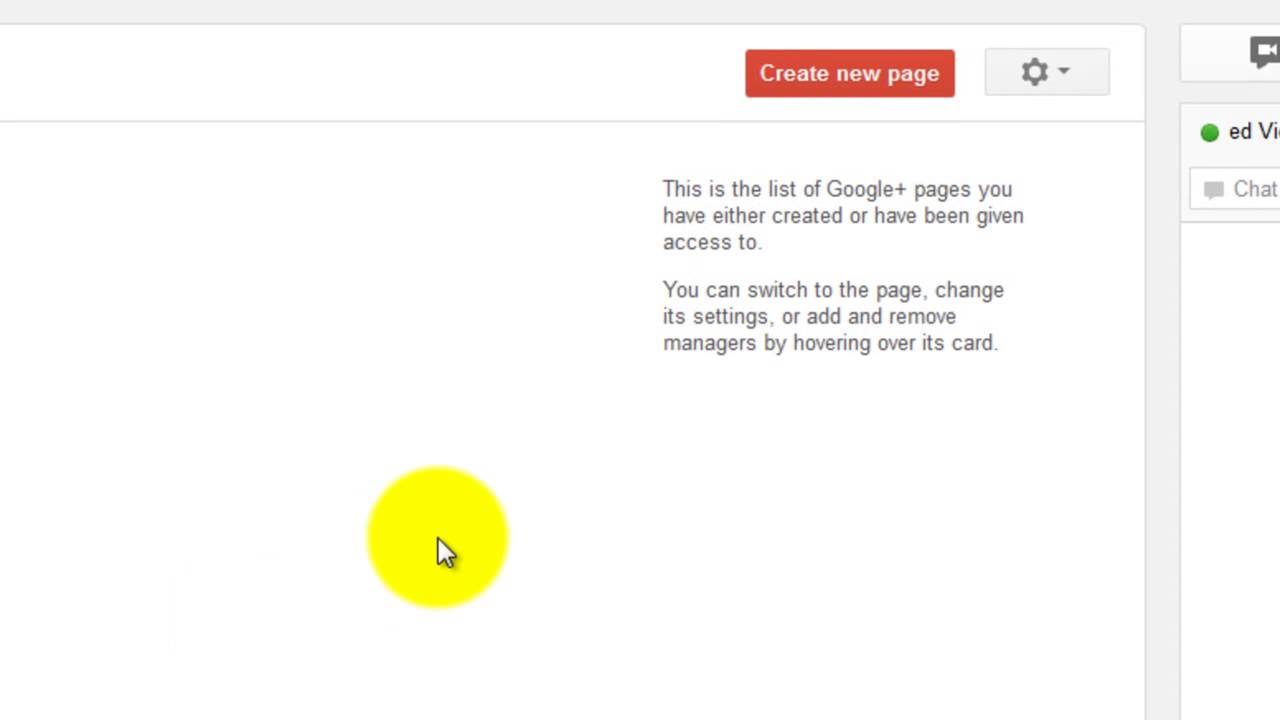Click the green online status dot
This screenshot has height=720, width=1280.
(x=1210, y=132)
